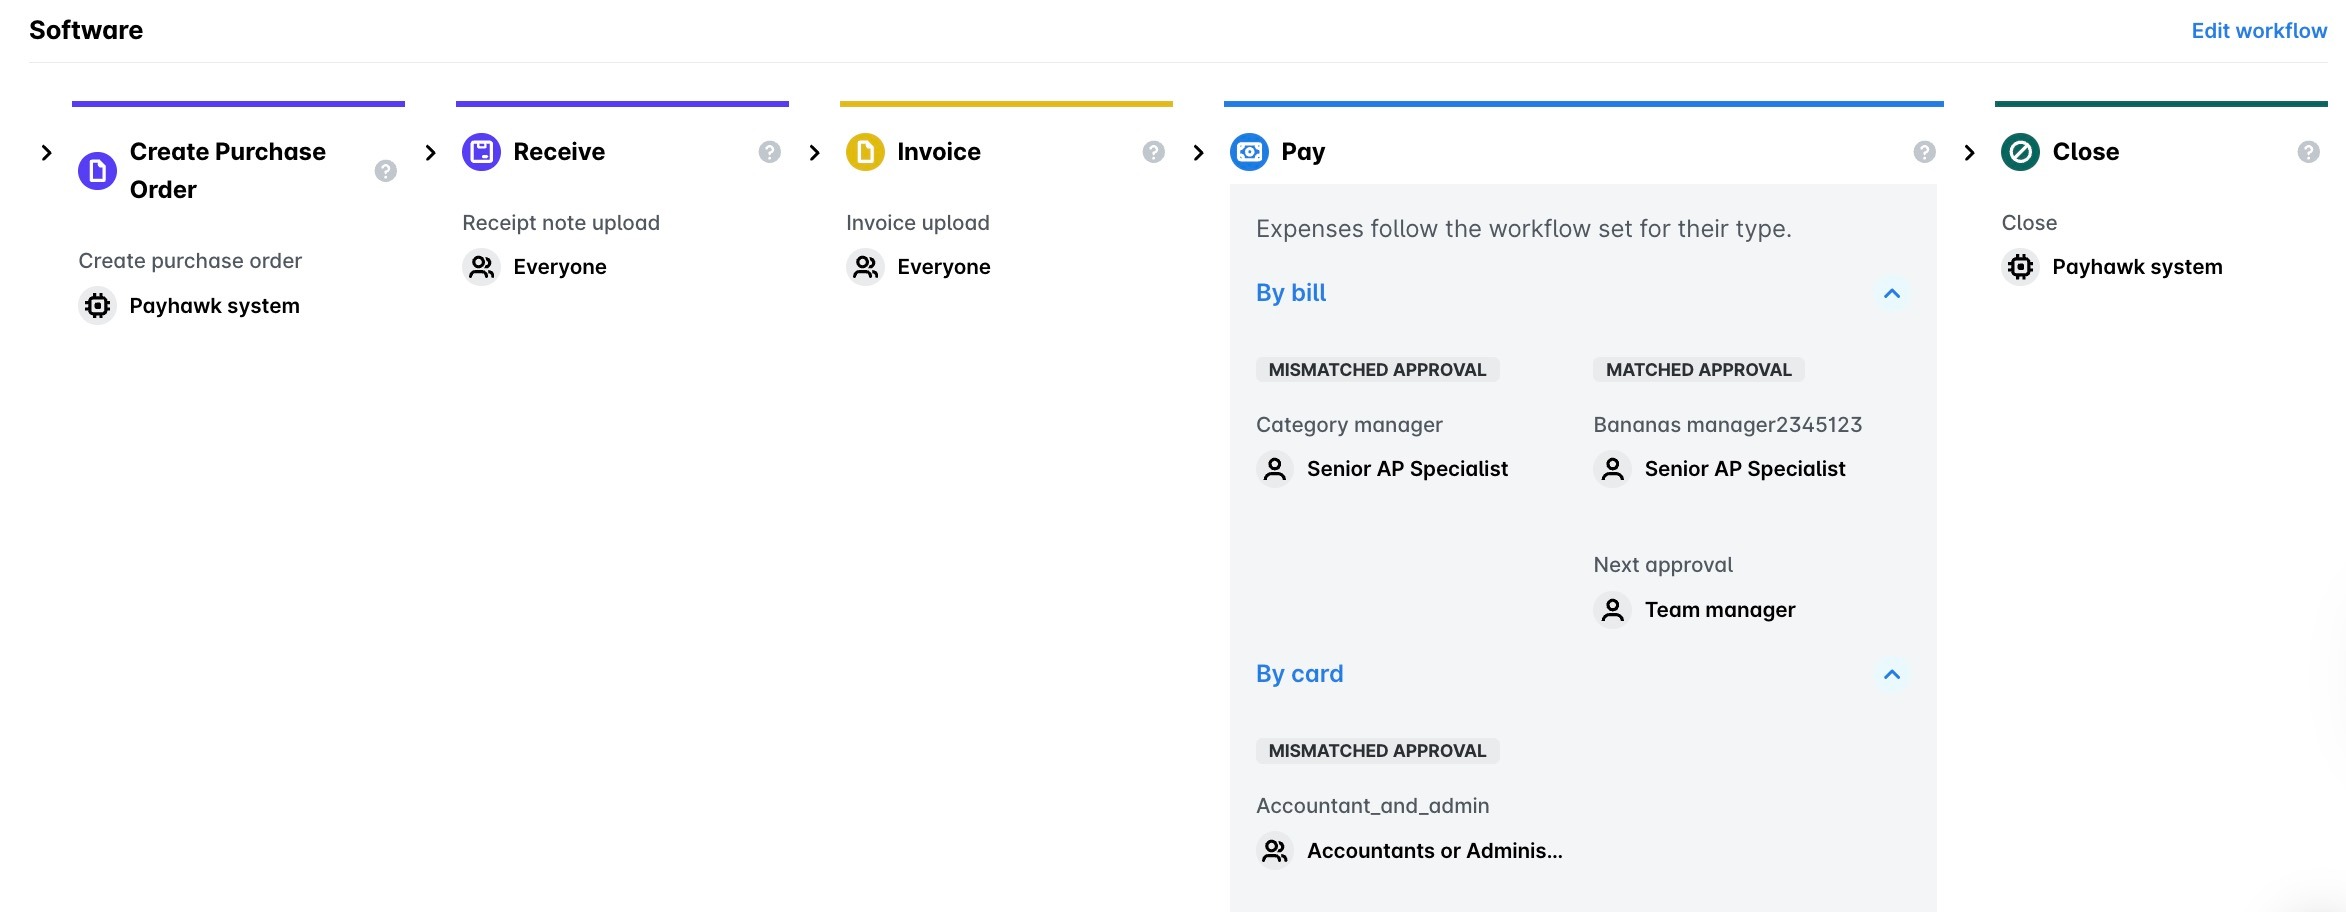
Task: Click the By bill heading
Action: (1291, 293)
